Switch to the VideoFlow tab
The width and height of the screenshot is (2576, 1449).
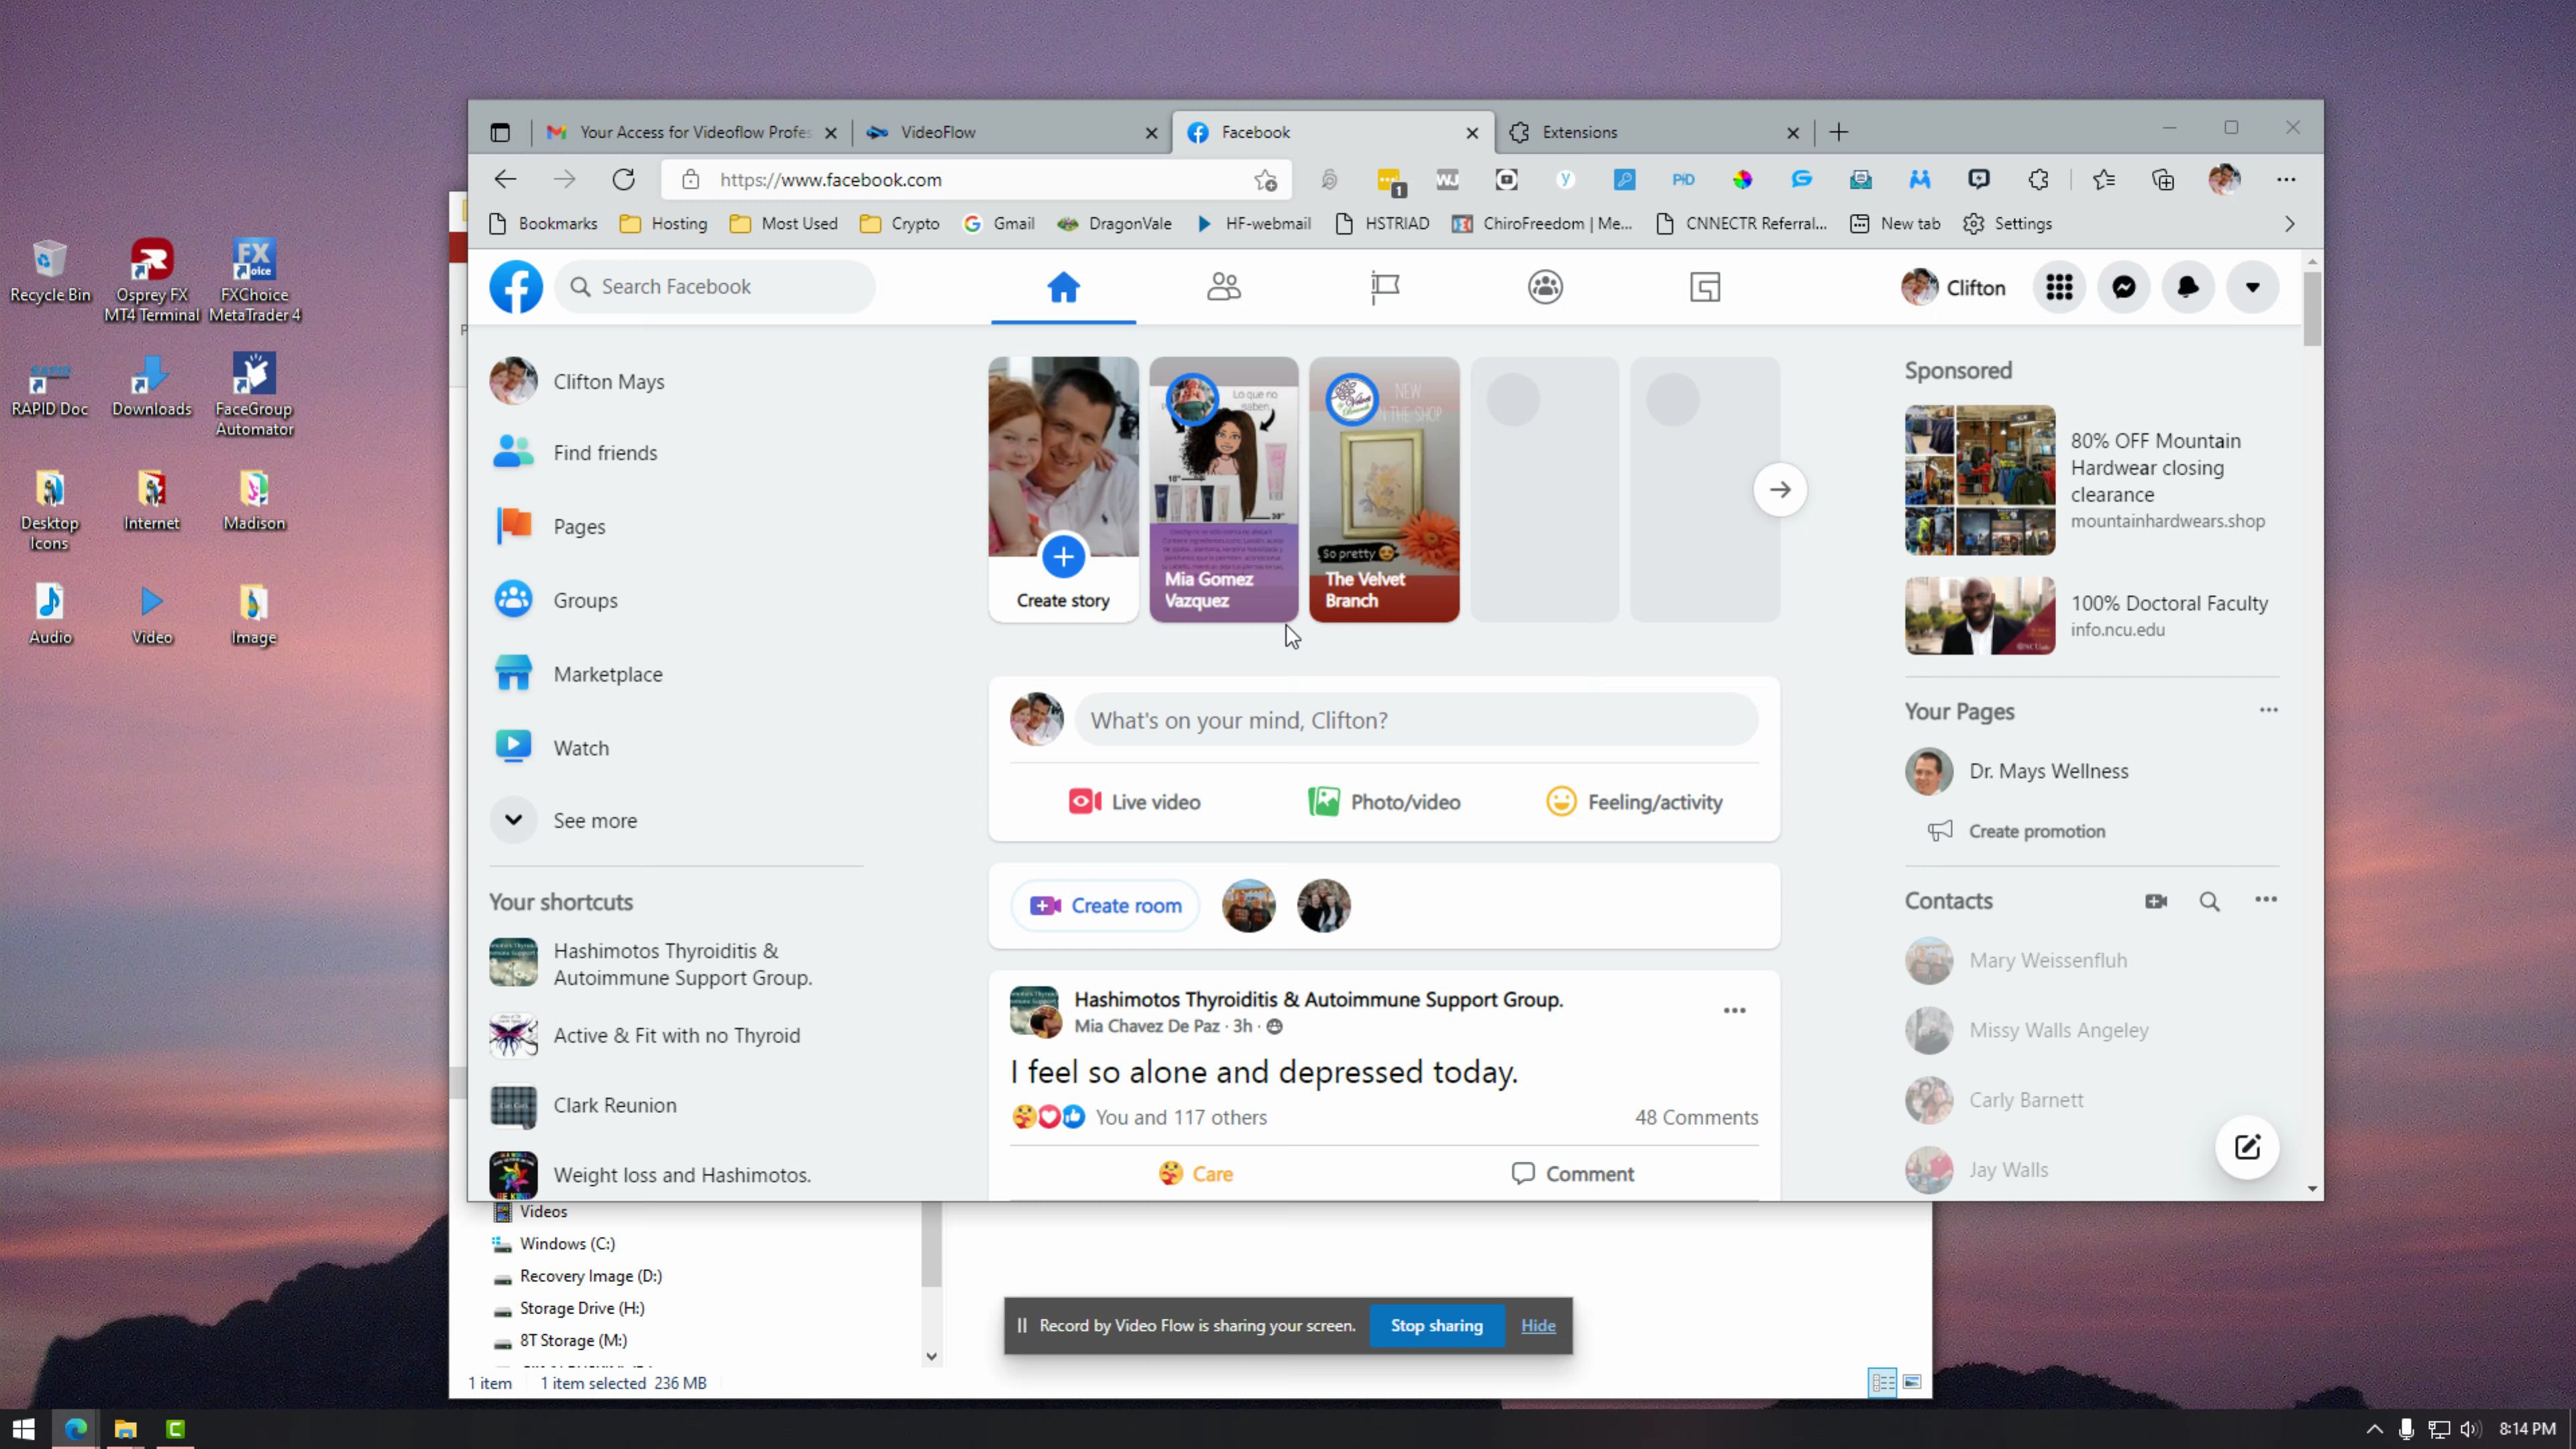click(1011, 132)
